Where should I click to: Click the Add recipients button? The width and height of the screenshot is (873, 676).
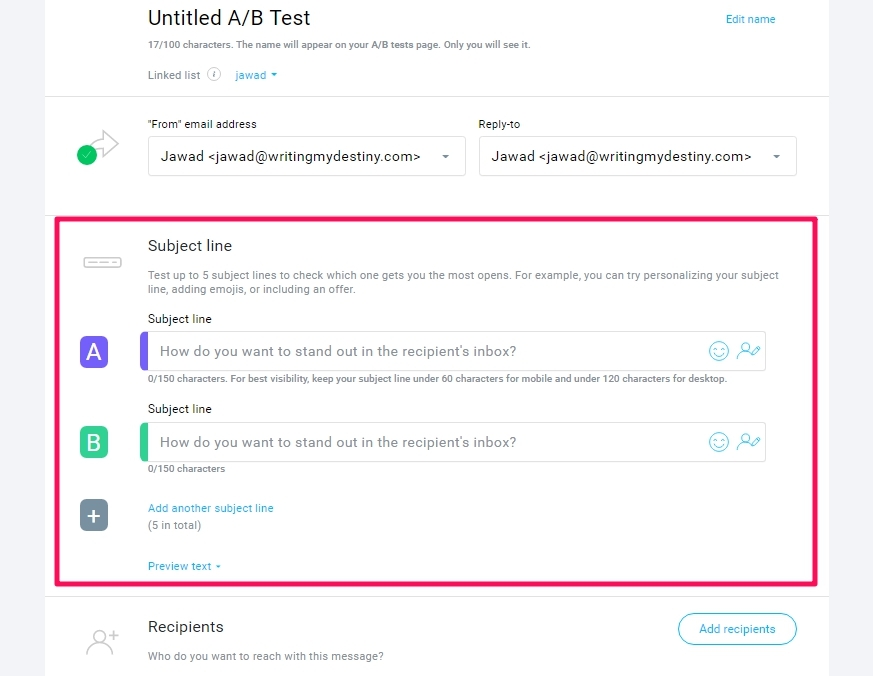(737, 629)
